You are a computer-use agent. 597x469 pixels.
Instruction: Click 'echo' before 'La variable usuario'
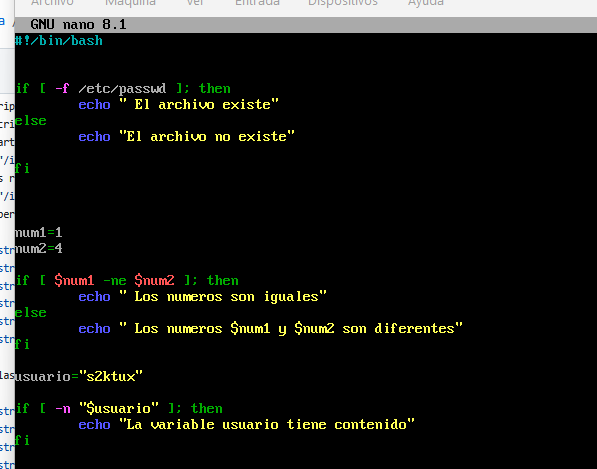coord(94,424)
